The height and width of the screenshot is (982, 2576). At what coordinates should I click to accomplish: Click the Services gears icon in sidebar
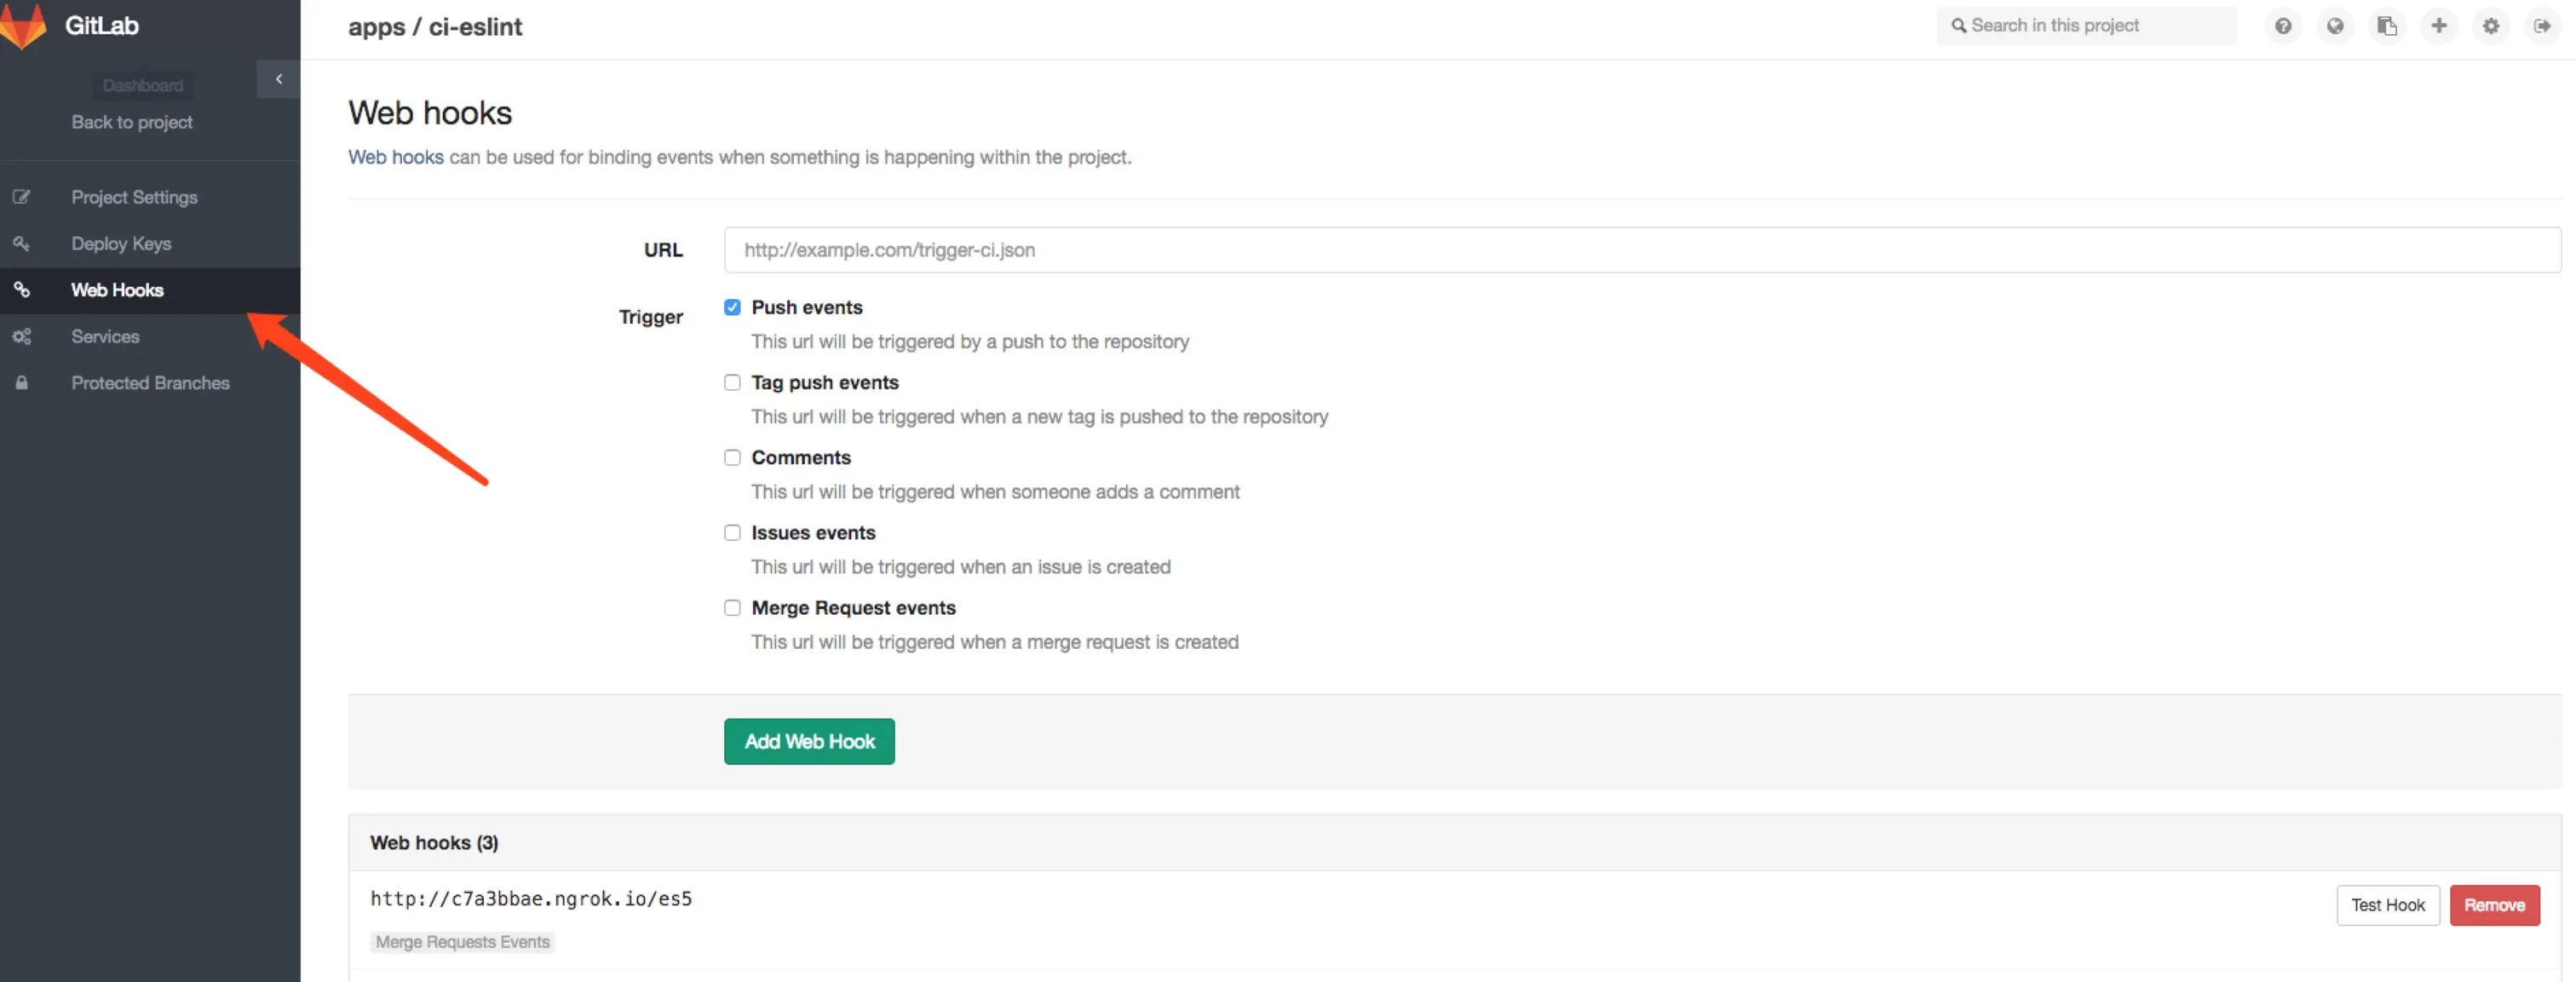[22, 337]
